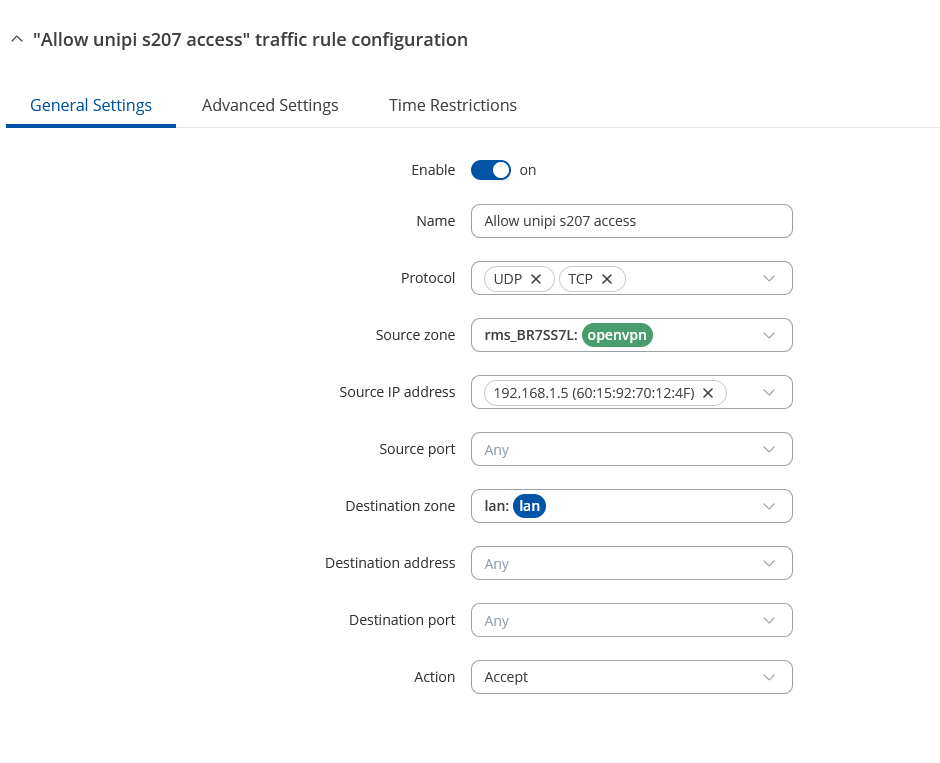The image size is (940, 763).
Task: Click the rule configuration title heading
Action: tap(250, 40)
